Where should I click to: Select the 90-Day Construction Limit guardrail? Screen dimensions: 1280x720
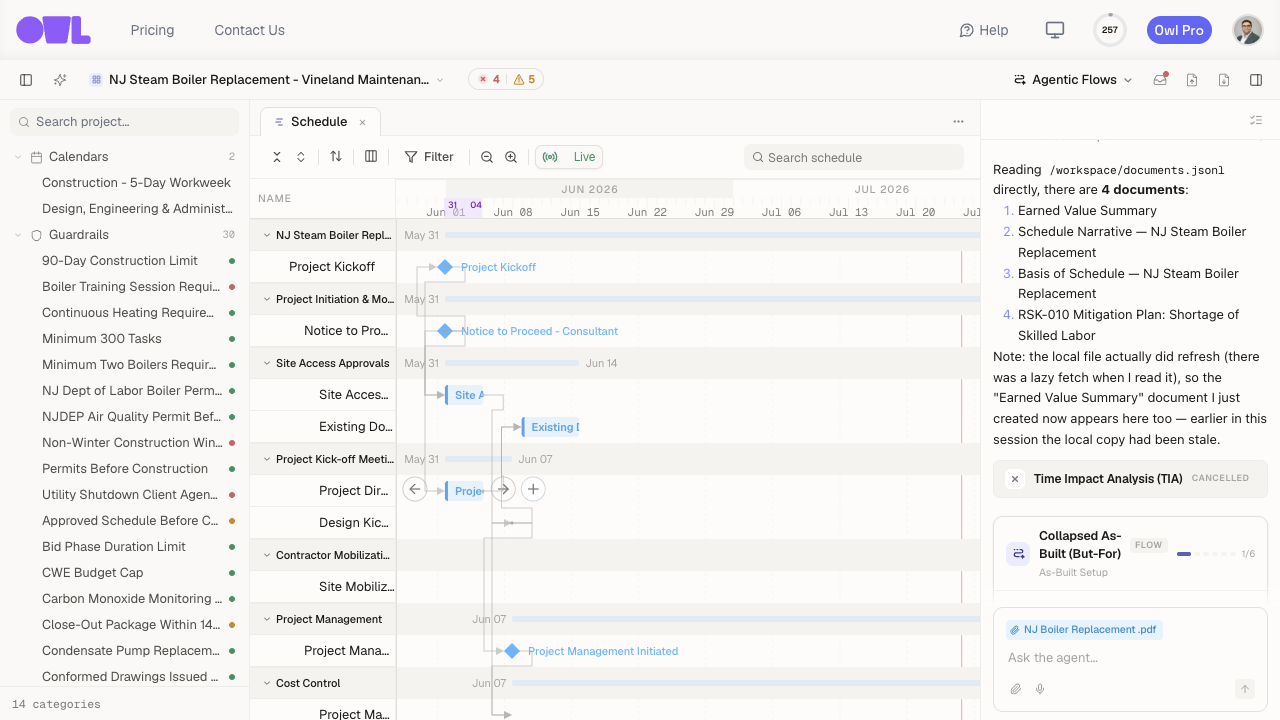click(x=120, y=261)
